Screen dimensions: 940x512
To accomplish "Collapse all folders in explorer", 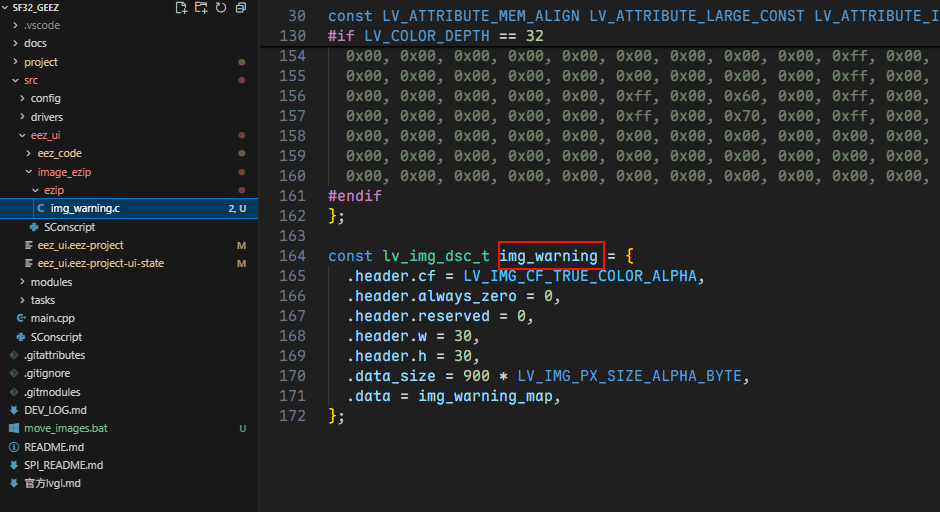I will click(241, 8).
